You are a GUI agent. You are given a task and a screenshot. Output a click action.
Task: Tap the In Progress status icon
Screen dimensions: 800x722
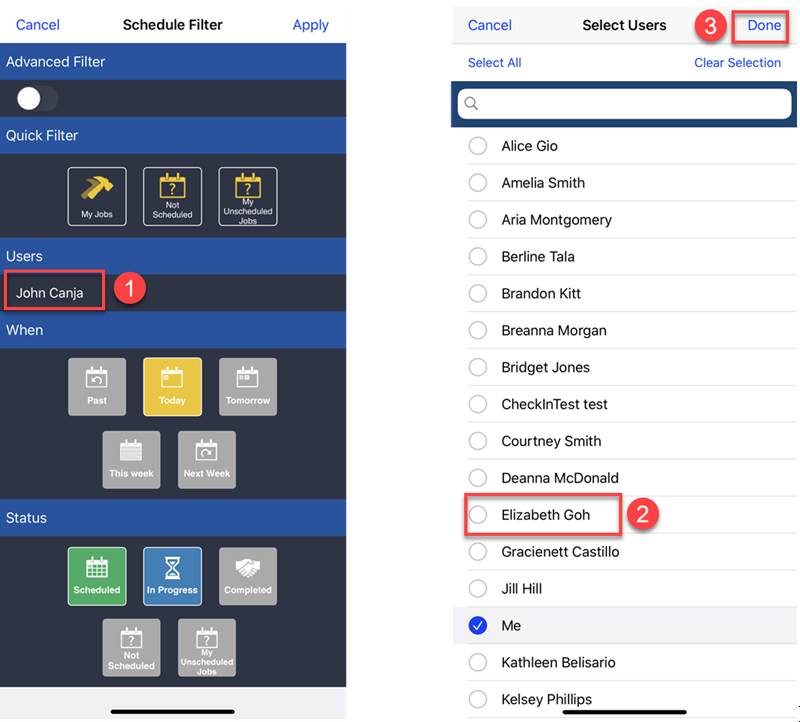[172, 576]
